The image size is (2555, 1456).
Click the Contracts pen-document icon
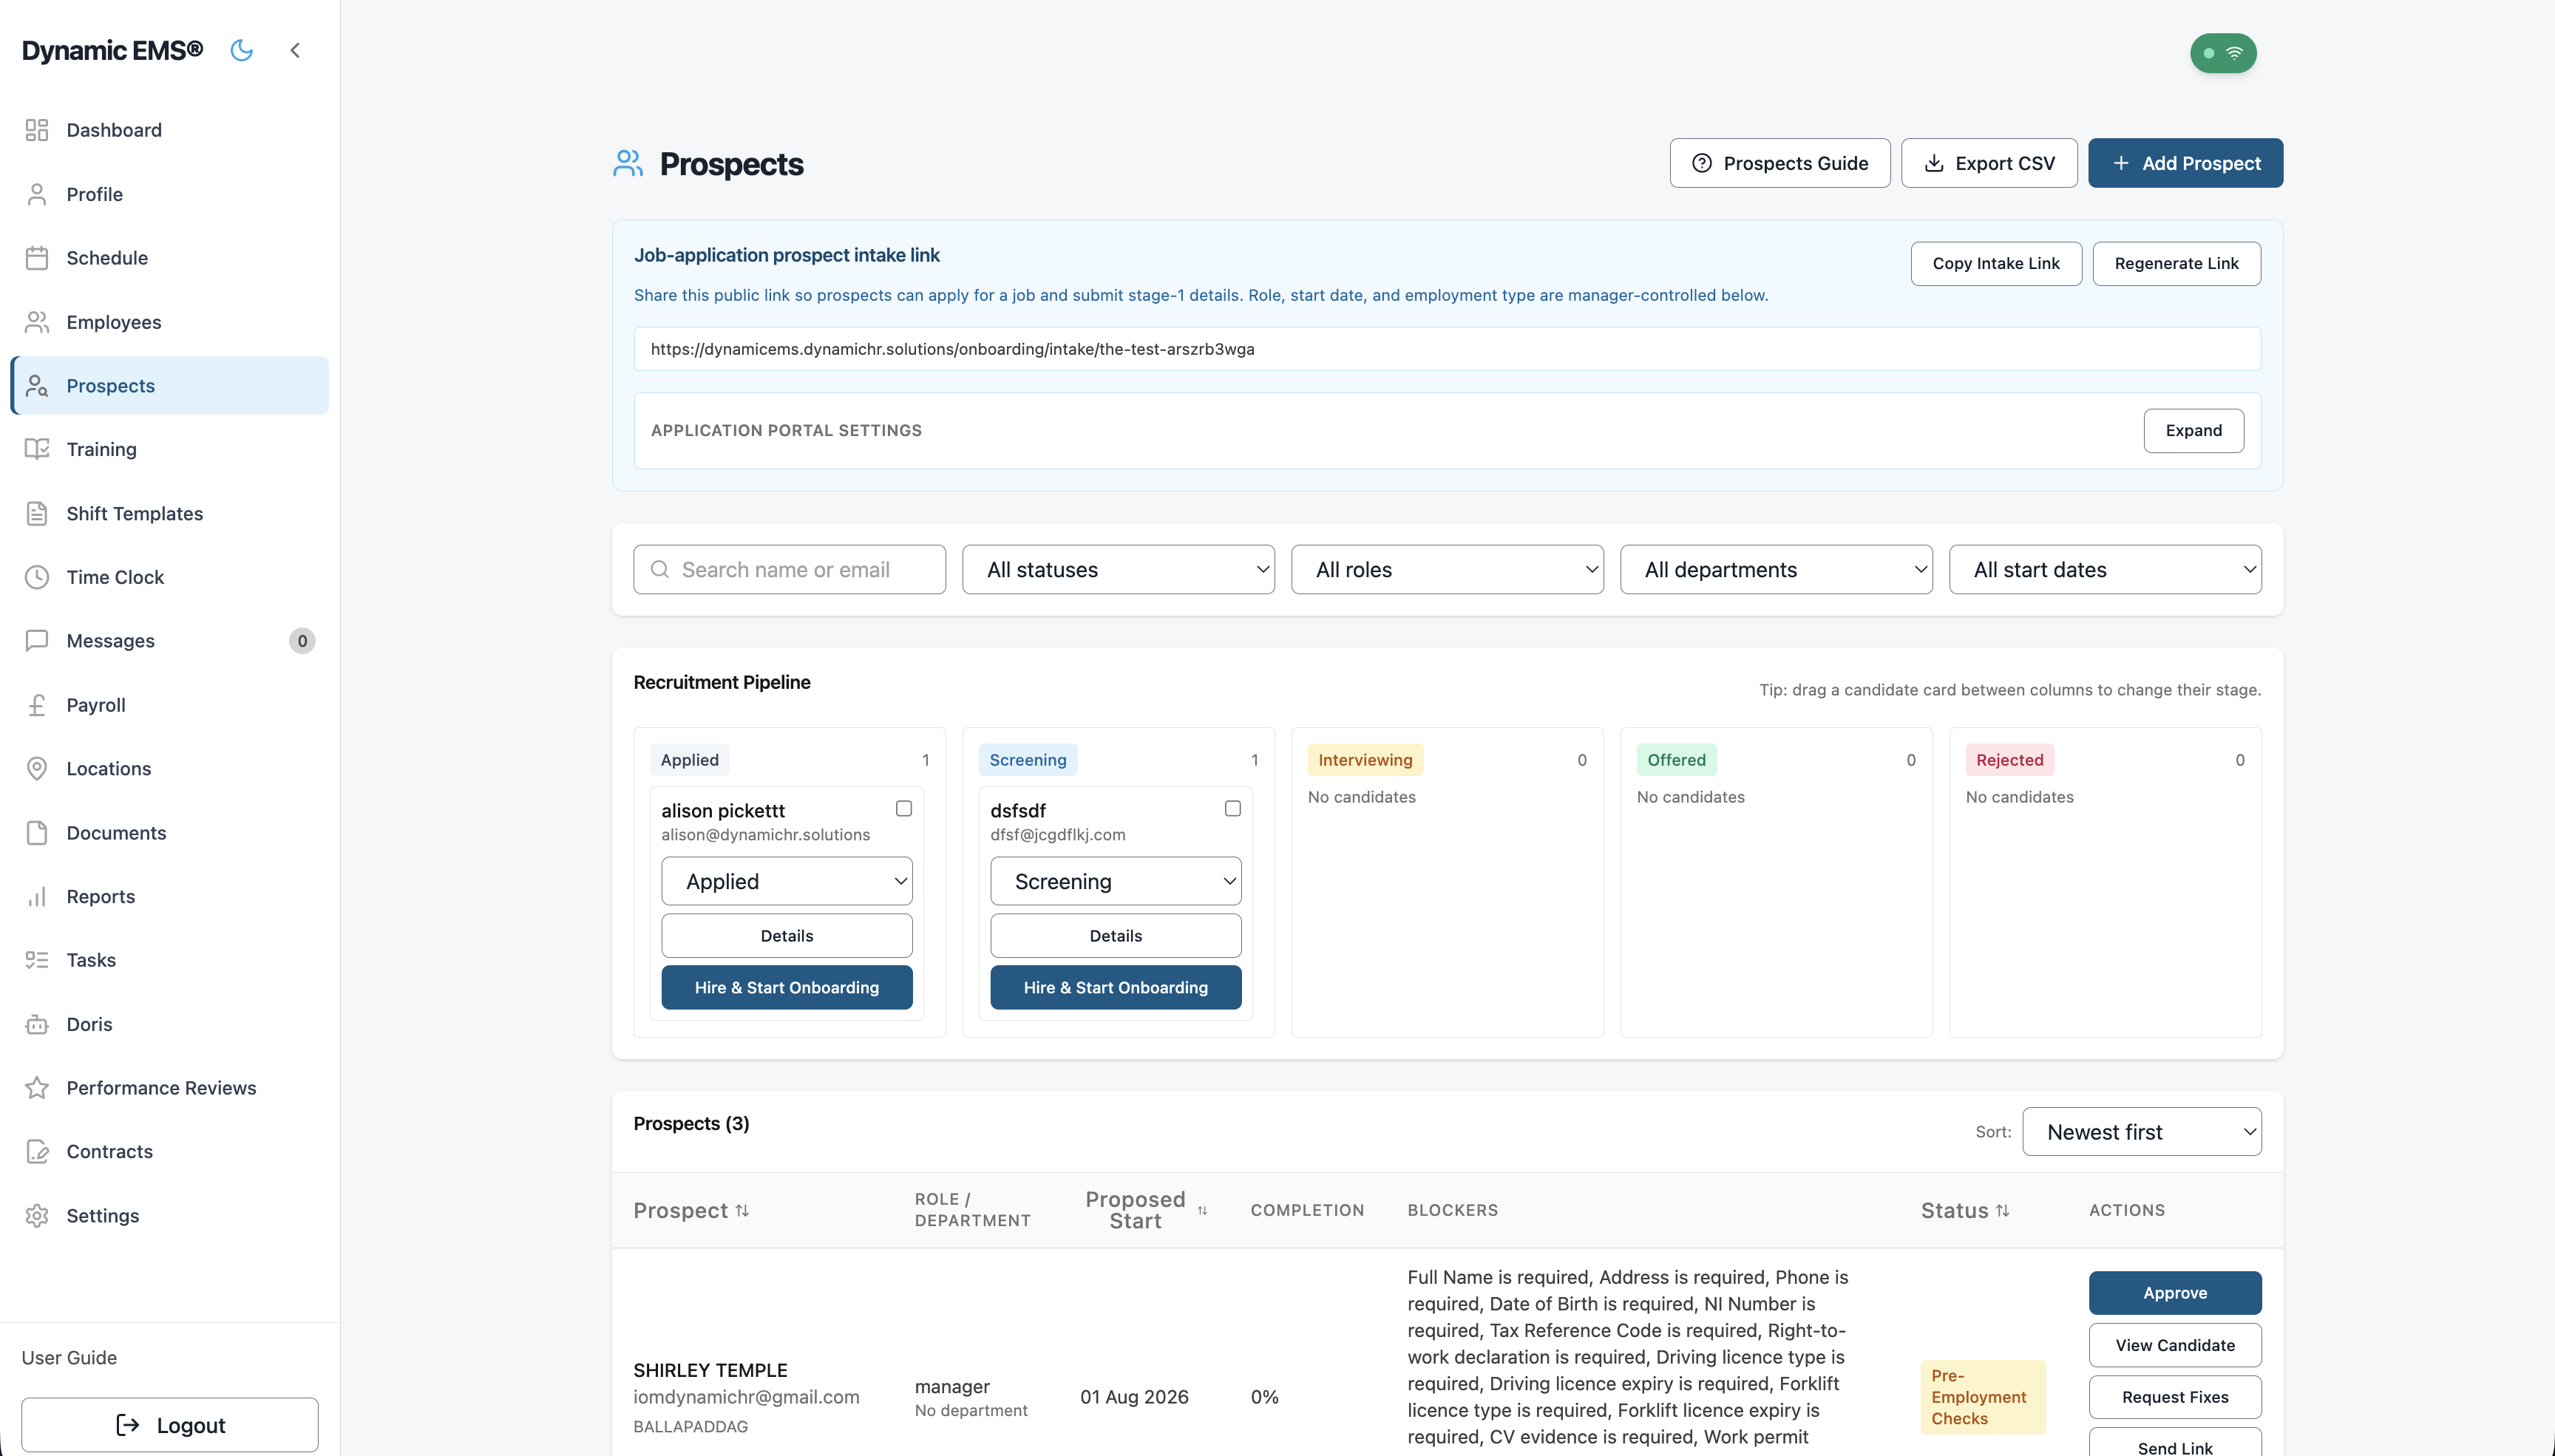point(37,1152)
